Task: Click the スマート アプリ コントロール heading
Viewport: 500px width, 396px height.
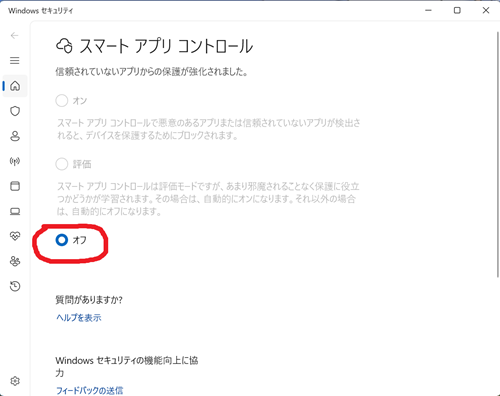Action: point(166,46)
